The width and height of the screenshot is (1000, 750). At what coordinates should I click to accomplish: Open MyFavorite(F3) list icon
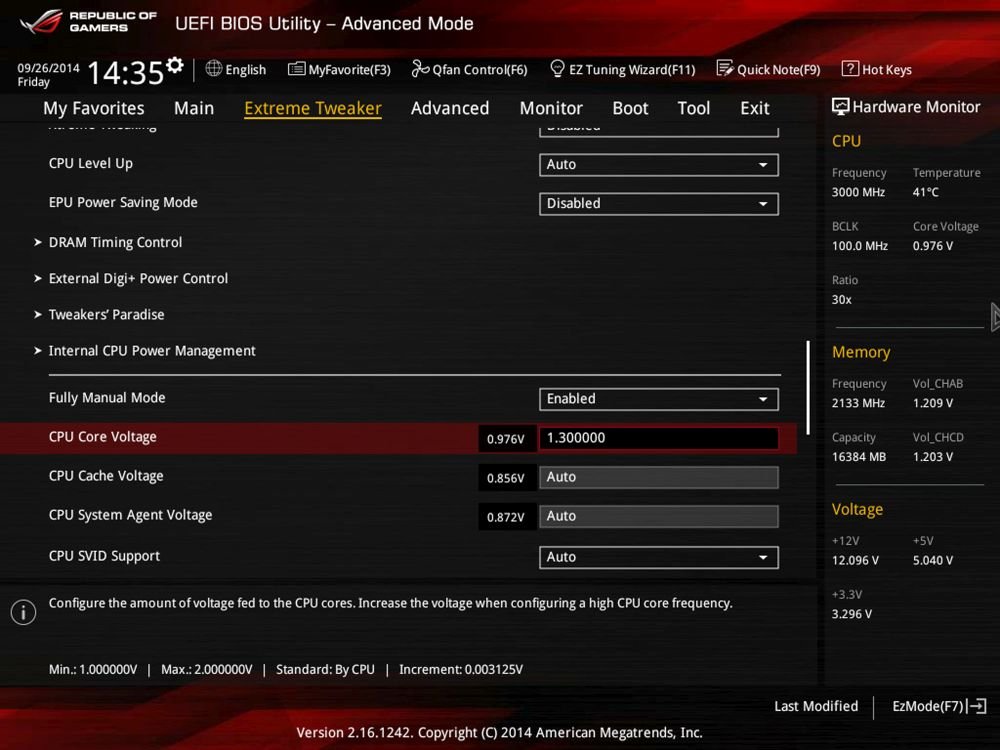click(297, 69)
